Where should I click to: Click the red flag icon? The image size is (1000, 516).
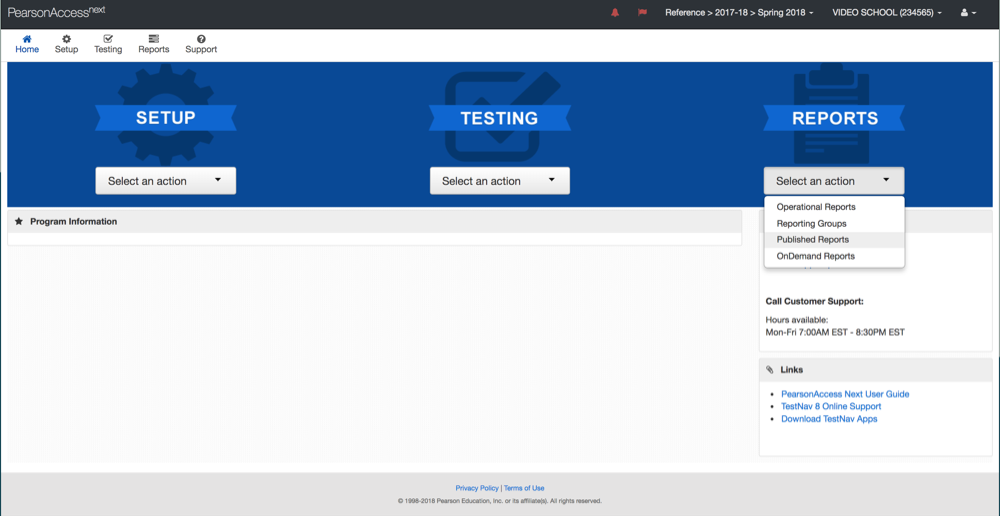coord(642,13)
